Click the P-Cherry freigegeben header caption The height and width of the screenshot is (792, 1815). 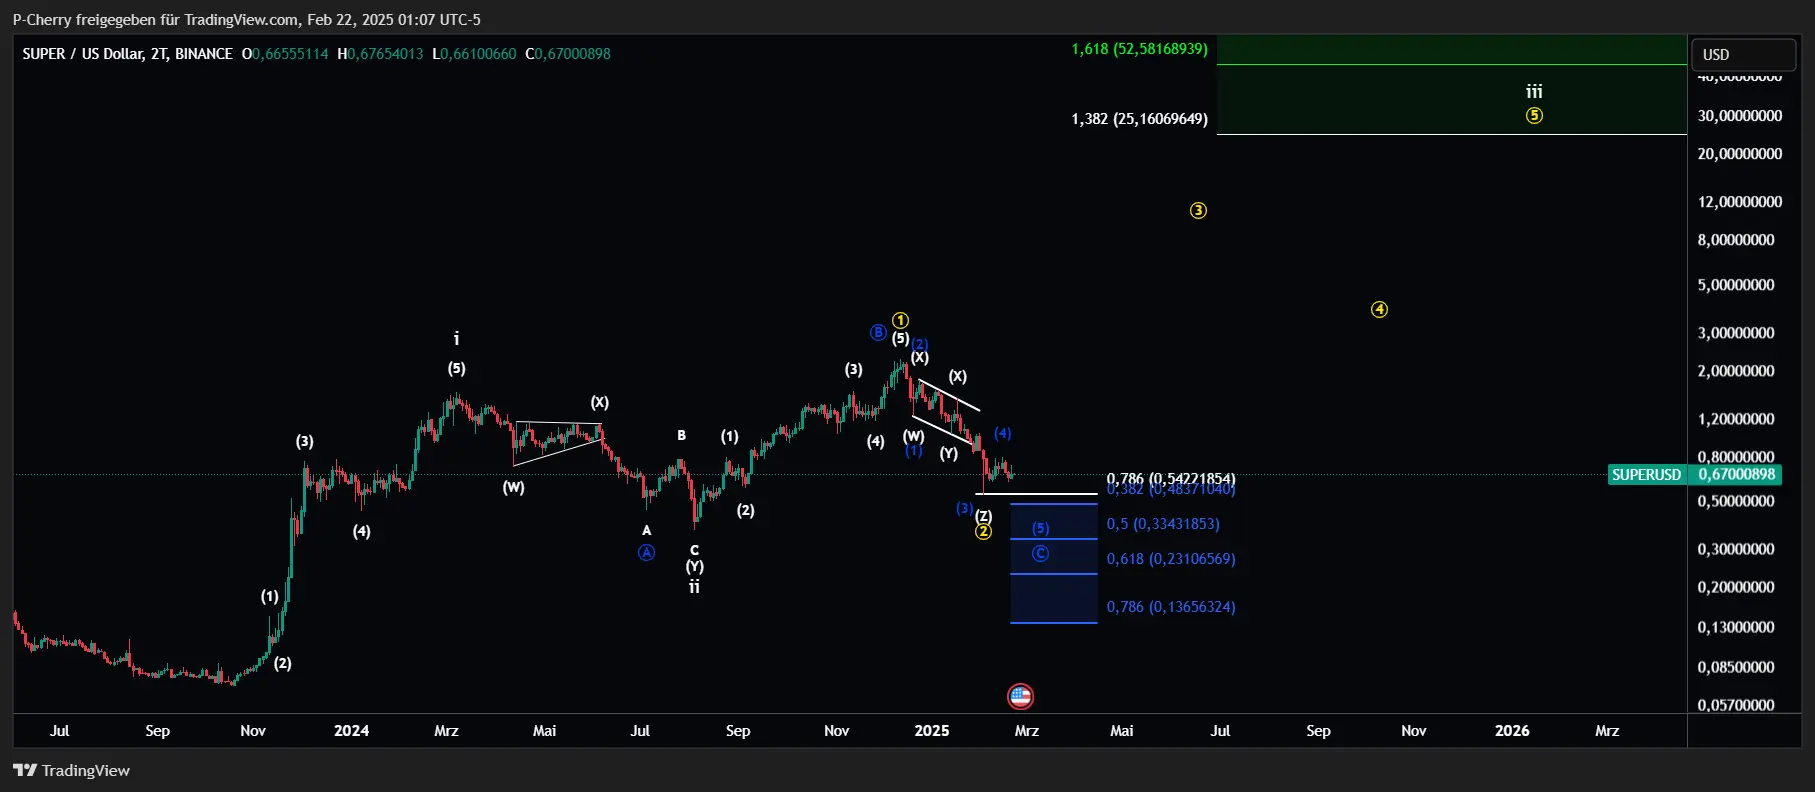pyautogui.click(x=246, y=19)
